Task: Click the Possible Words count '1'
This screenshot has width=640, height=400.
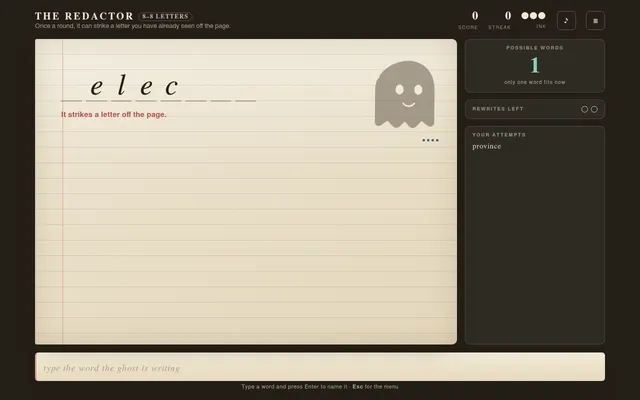Action: 535,65
